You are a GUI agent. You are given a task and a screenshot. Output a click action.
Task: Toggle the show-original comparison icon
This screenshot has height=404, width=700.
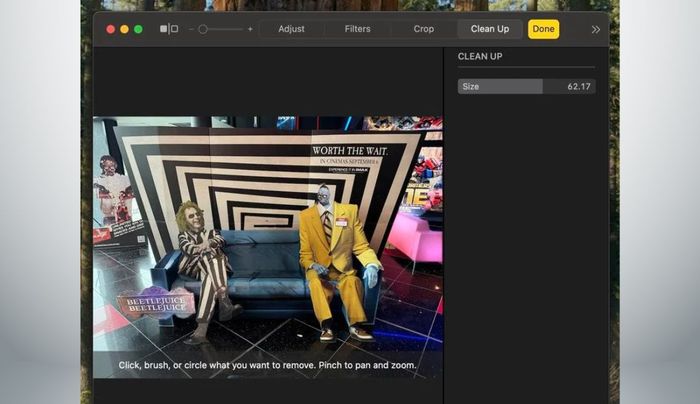click(169, 29)
